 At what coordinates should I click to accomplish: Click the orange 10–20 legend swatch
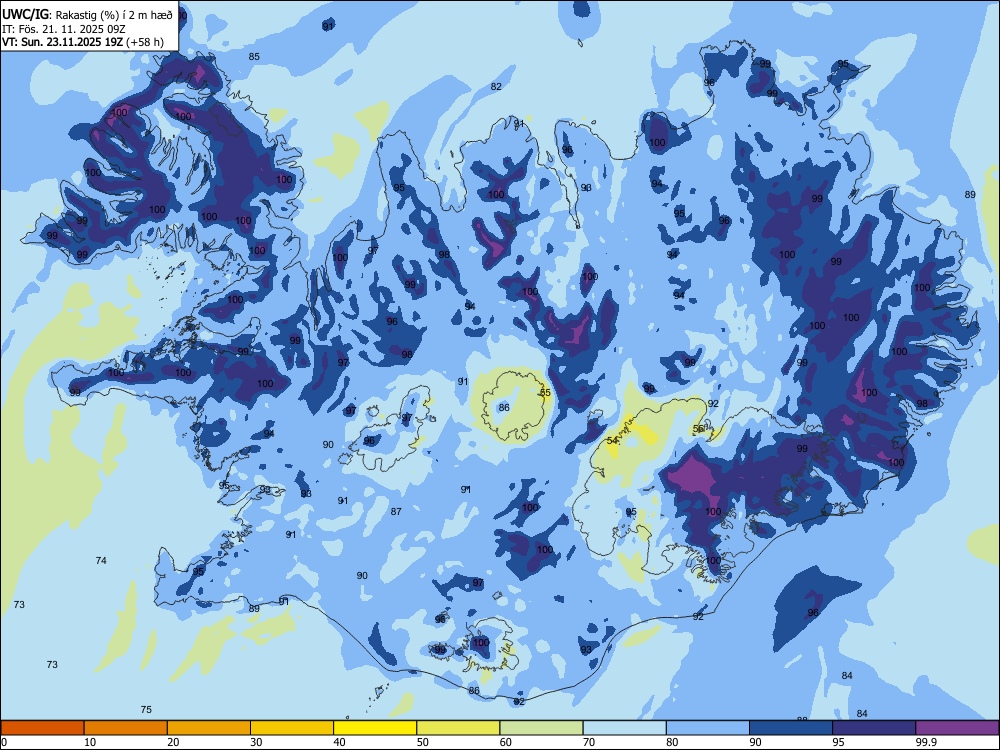[x=126, y=728]
